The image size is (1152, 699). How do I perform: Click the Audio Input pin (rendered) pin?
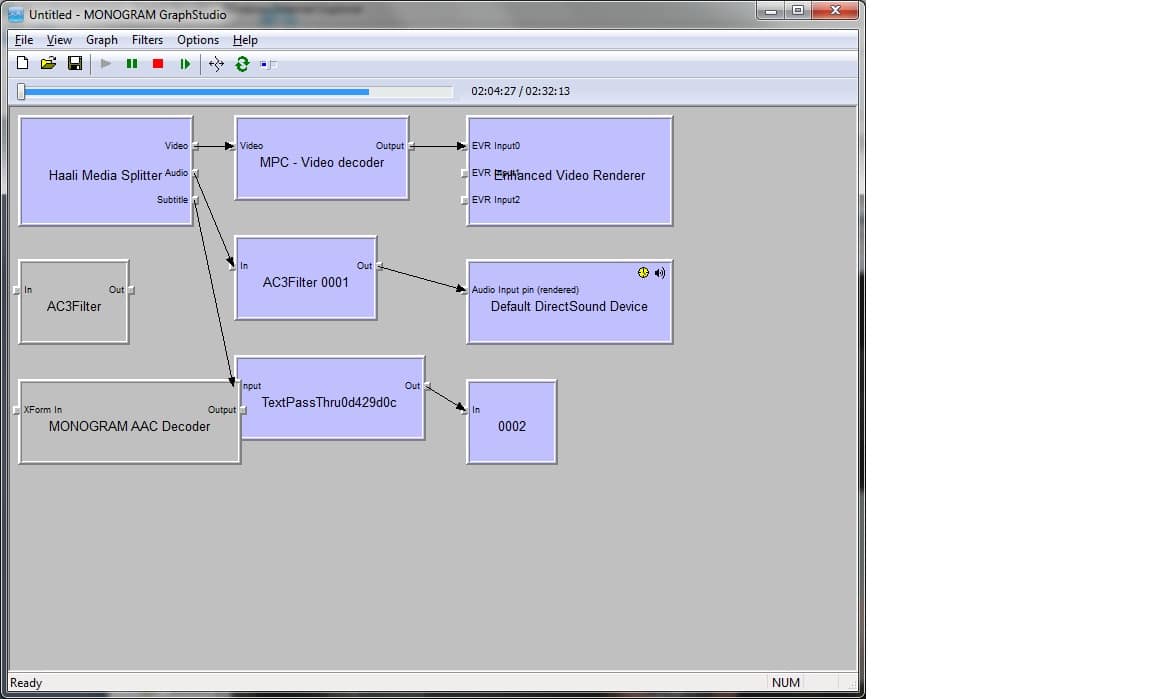point(464,290)
